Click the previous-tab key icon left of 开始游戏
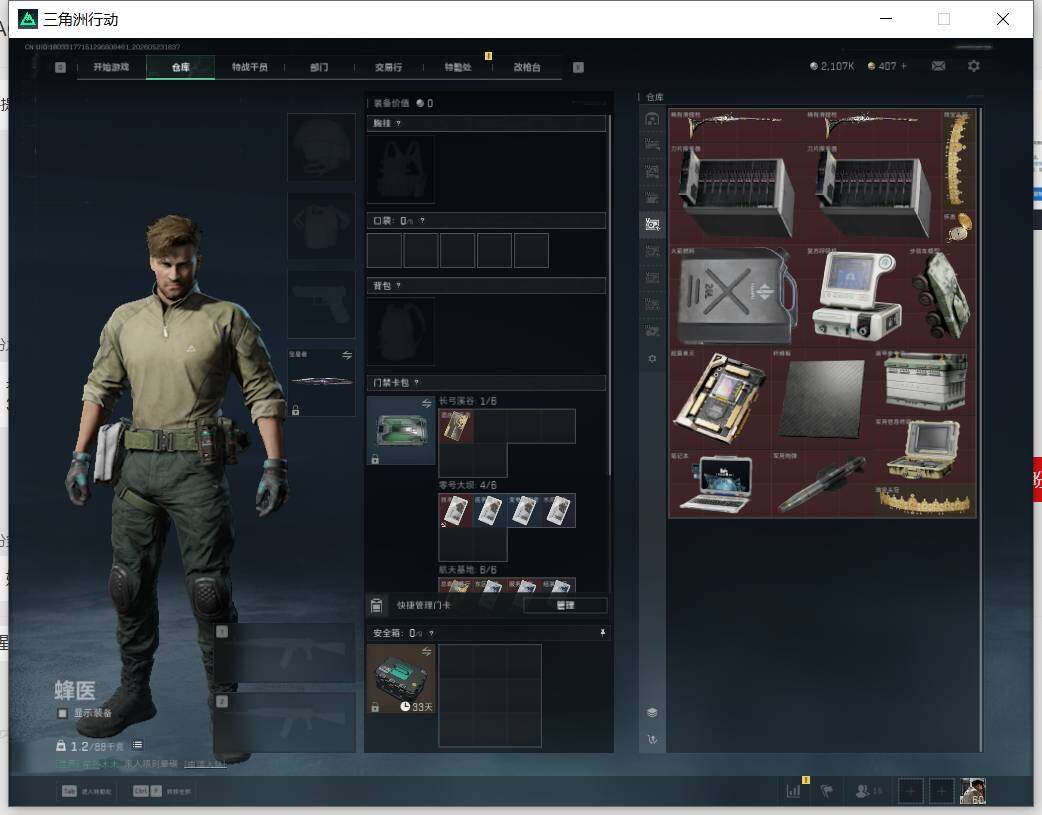 [60, 67]
